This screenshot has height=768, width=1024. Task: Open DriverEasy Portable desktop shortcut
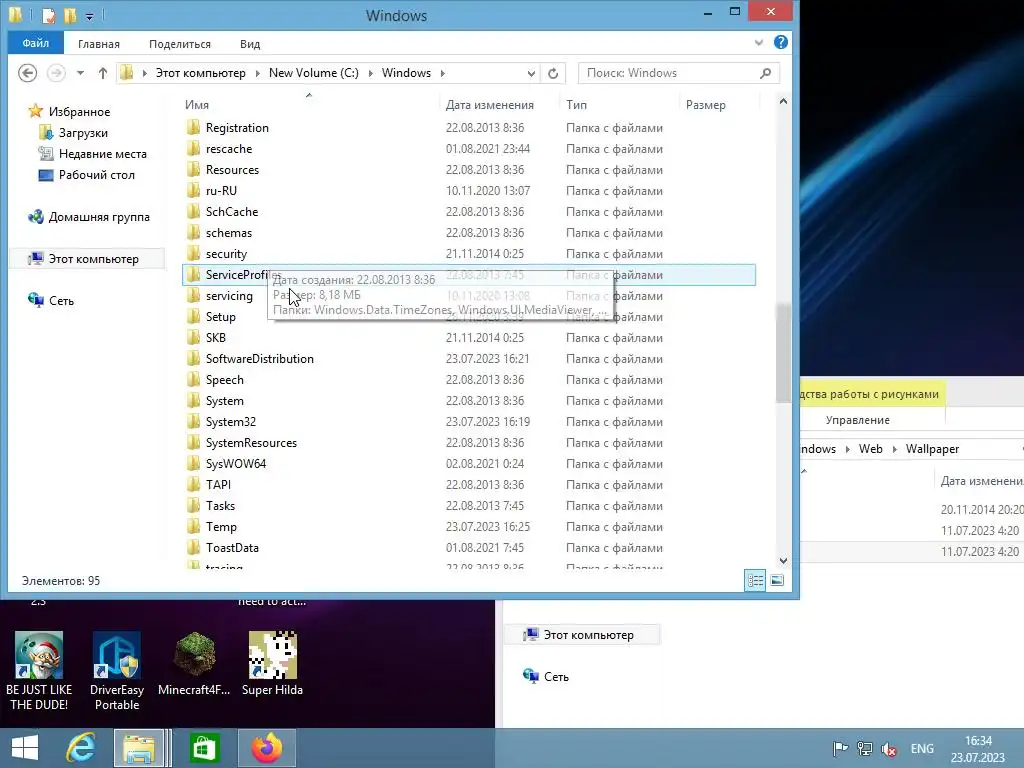pyautogui.click(x=117, y=671)
